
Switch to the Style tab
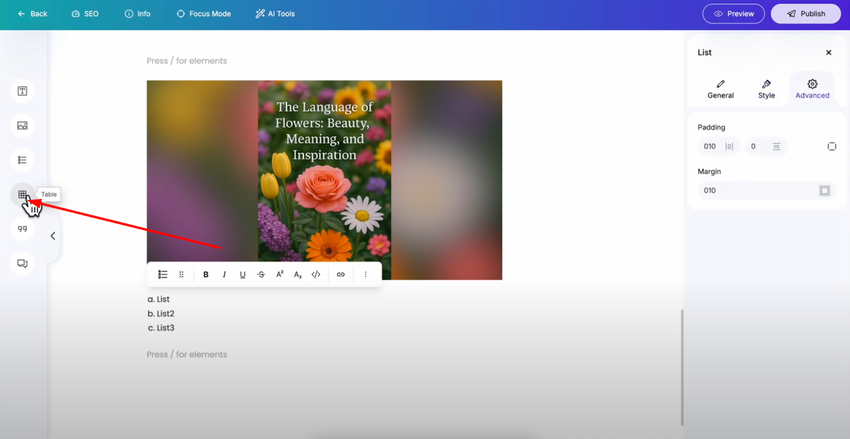[766, 89]
